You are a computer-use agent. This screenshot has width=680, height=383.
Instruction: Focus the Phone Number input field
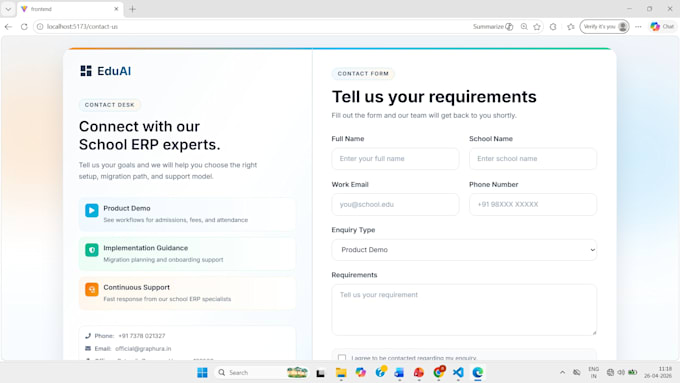pos(533,204)
